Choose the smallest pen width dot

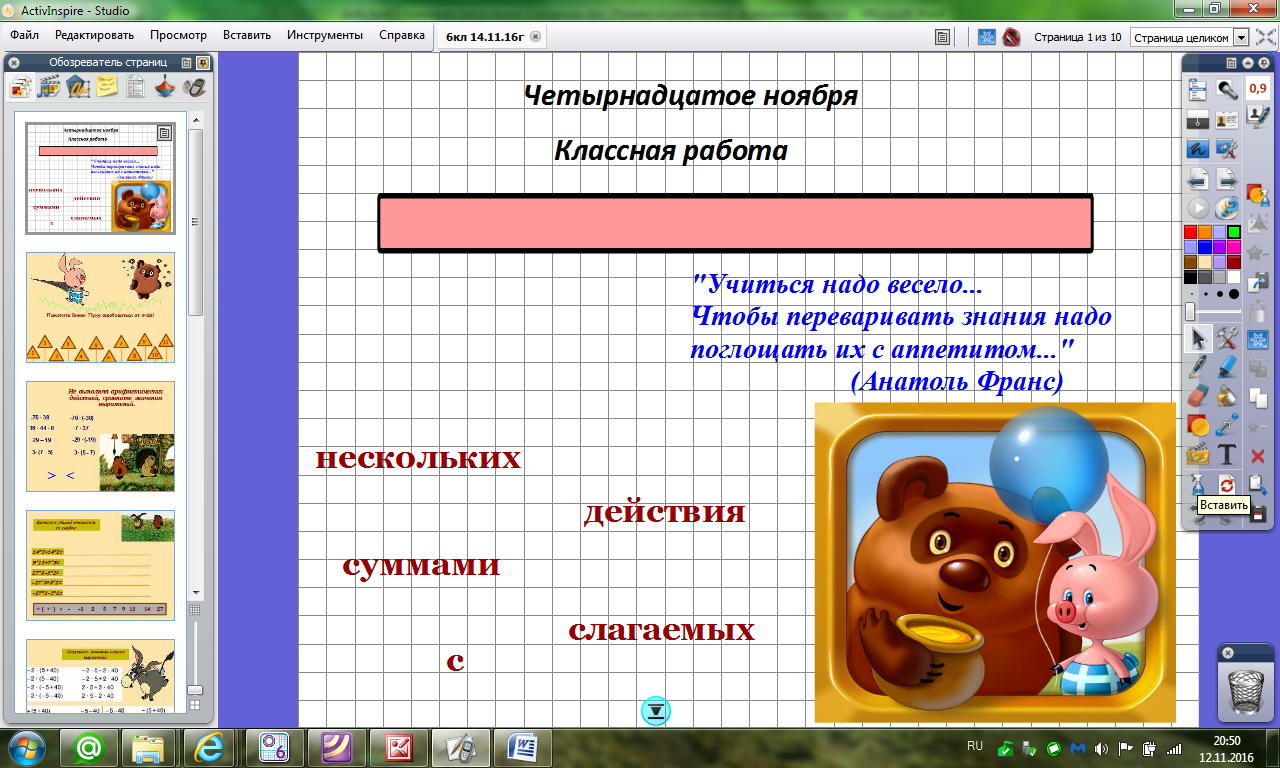(x=1190, y=294)
